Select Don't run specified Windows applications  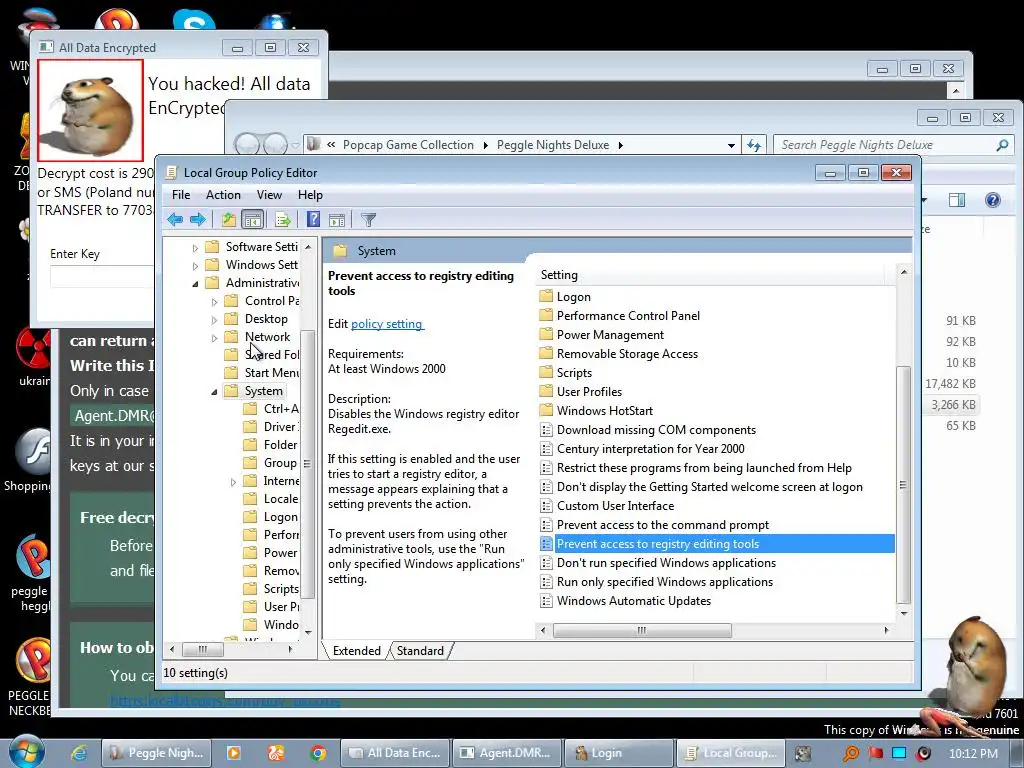(658, 563)
